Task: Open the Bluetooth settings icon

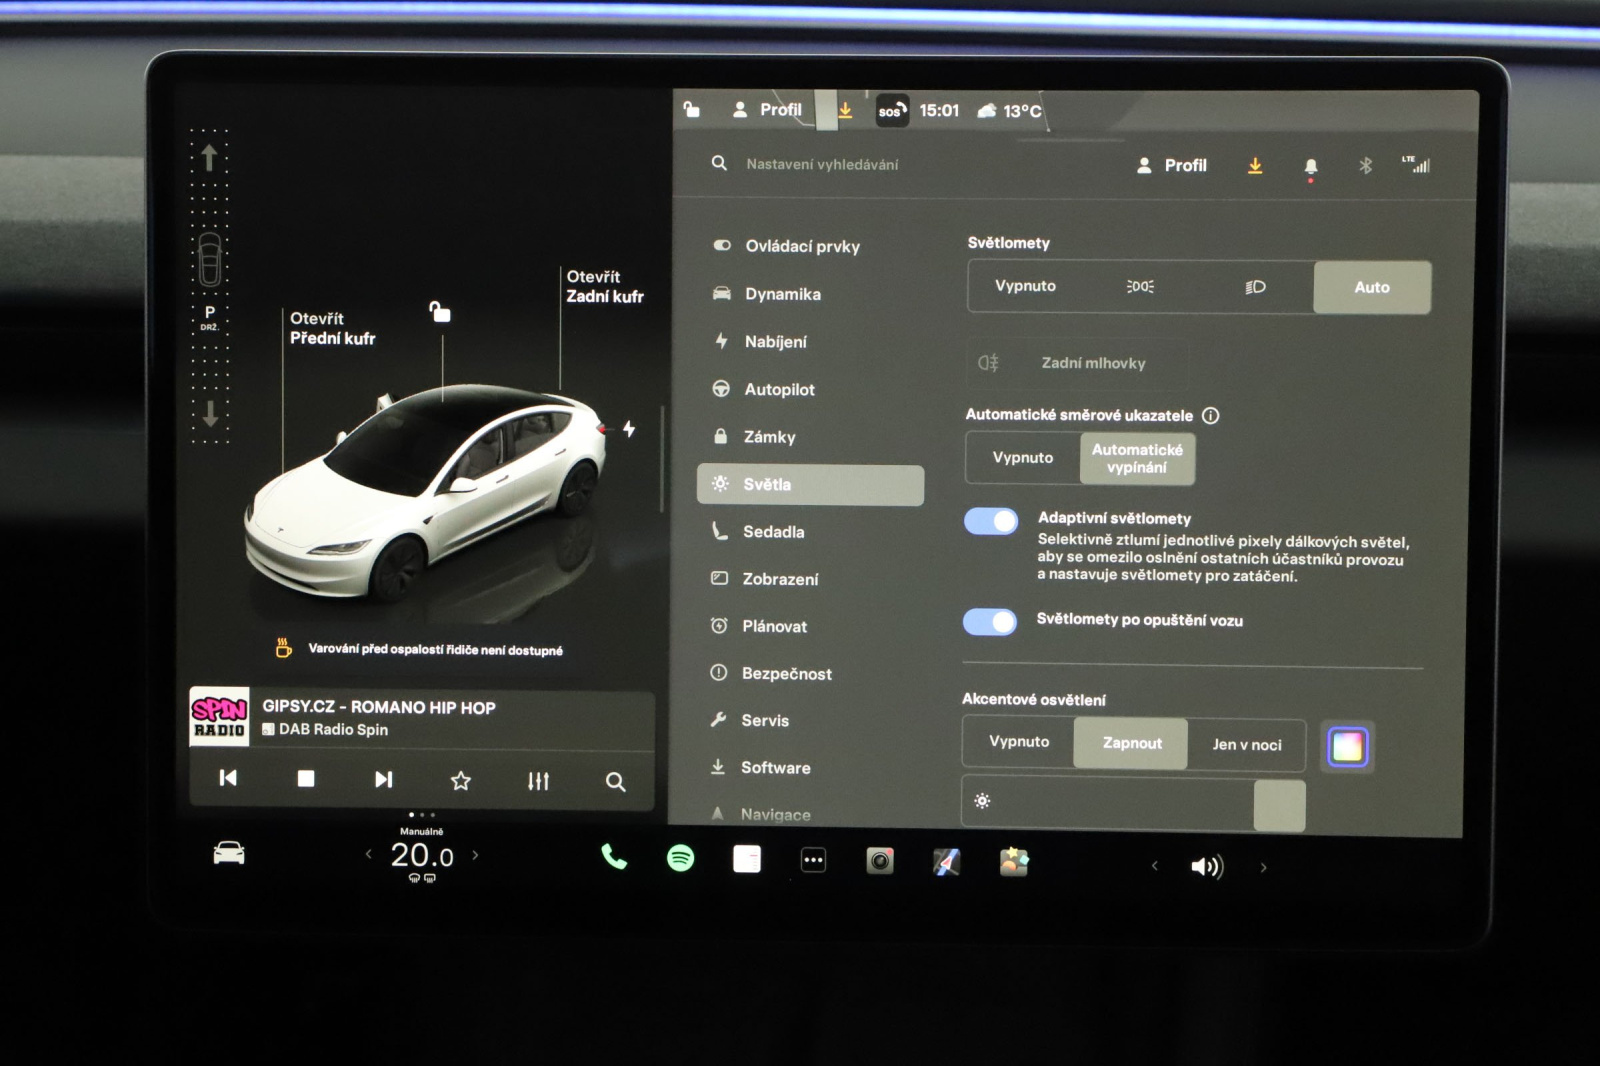Action: [1365, 166]
